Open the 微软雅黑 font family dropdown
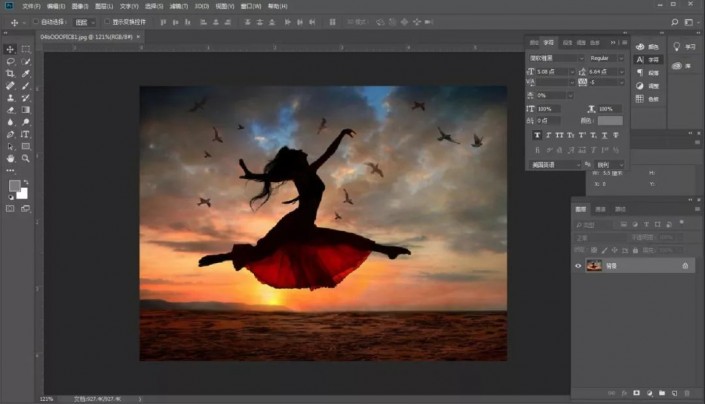705x404 pixels. click(556, 59)
